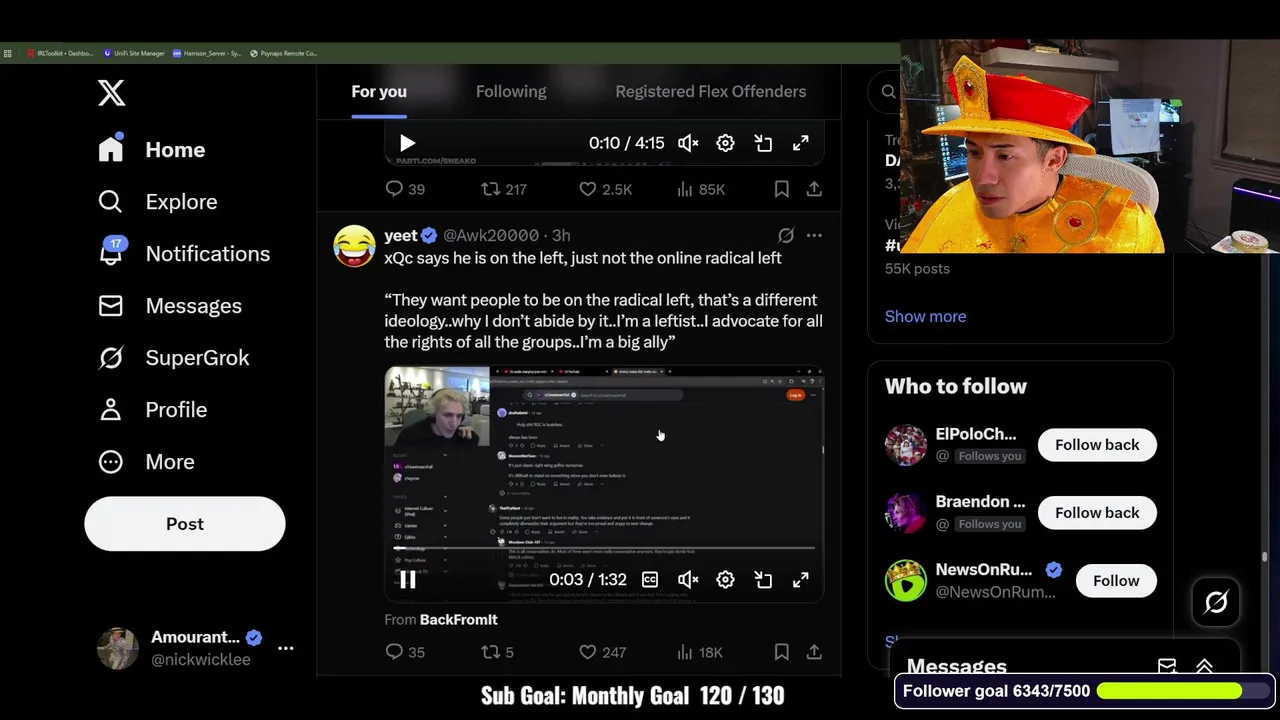Switch to Registered Flex Offenders tab
This screenshot has height=720, width=1280.
710,91
